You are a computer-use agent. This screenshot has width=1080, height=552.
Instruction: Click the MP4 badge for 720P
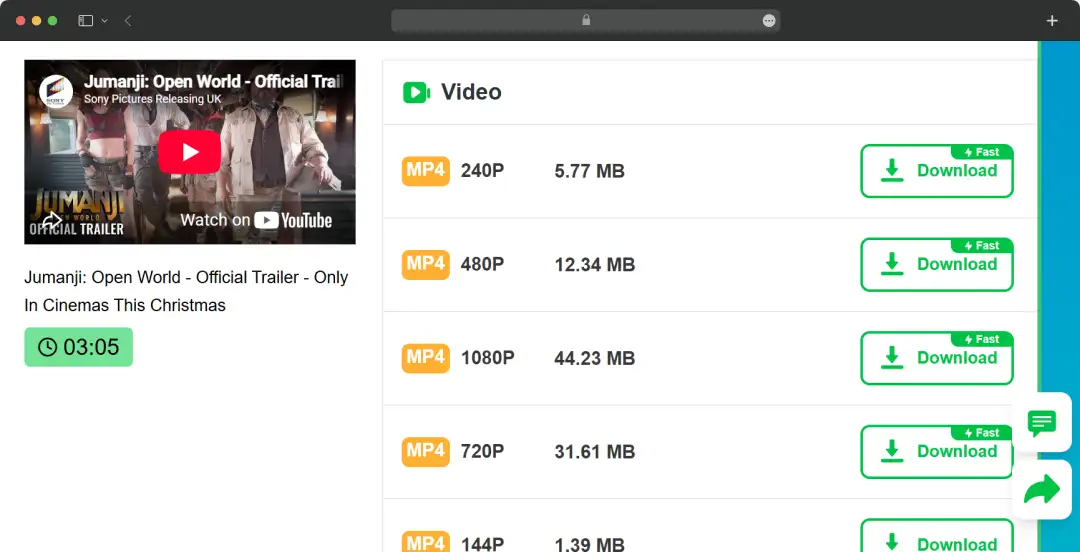tap(426, 452)
